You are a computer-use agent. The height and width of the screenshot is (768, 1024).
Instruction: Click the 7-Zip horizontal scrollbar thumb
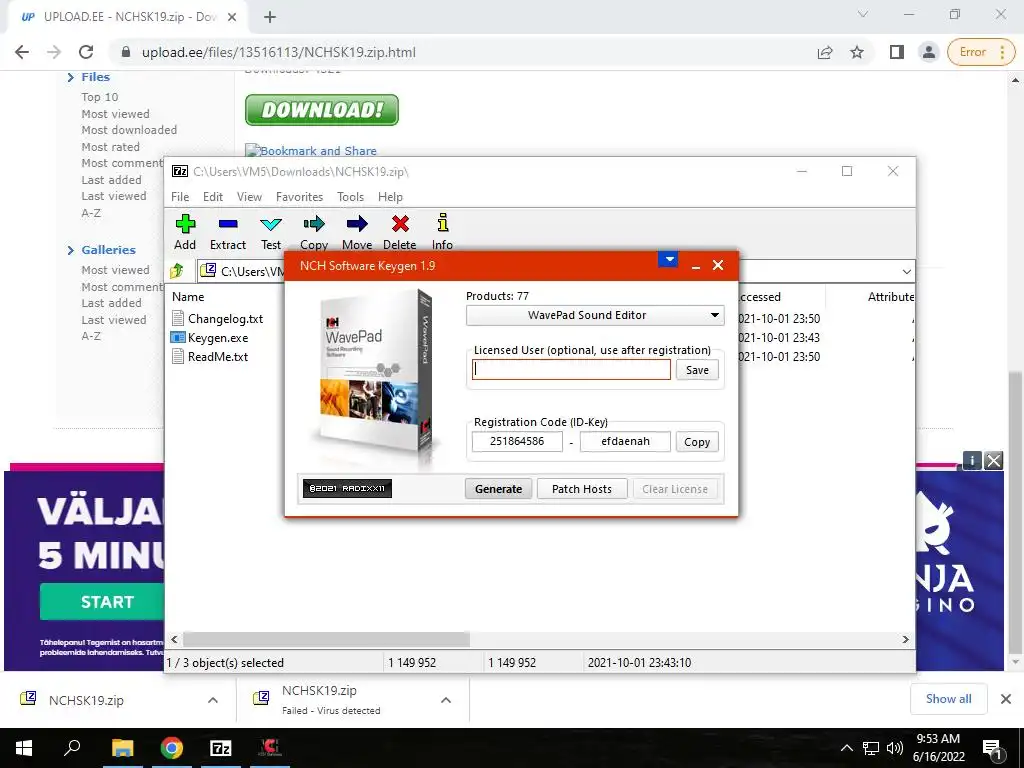tap(326, 639)
